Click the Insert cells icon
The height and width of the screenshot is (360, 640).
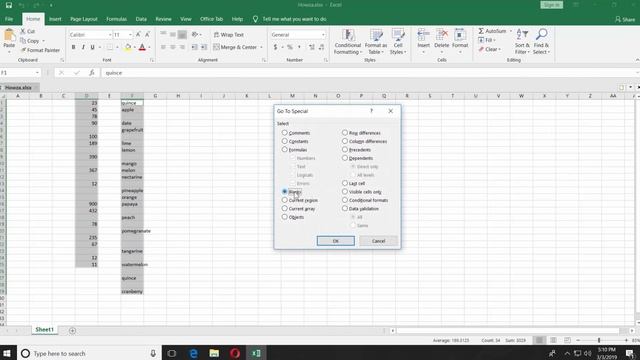click(423, 35)
